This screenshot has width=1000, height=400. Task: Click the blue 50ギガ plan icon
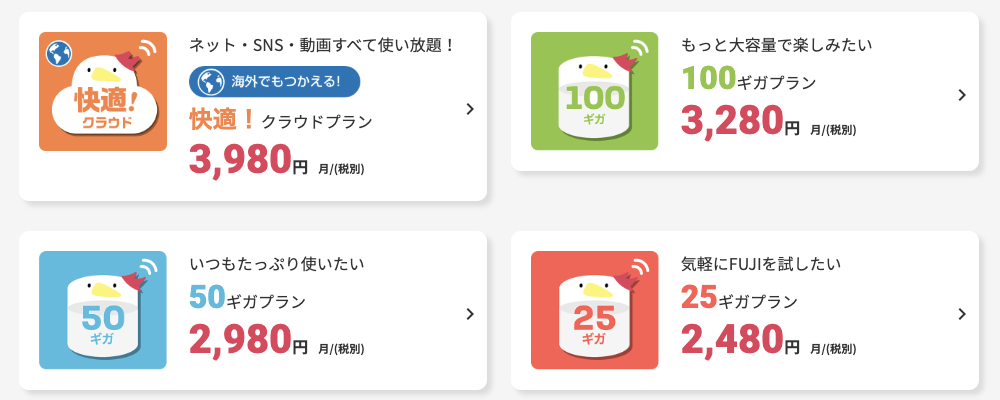click(103, 310)
